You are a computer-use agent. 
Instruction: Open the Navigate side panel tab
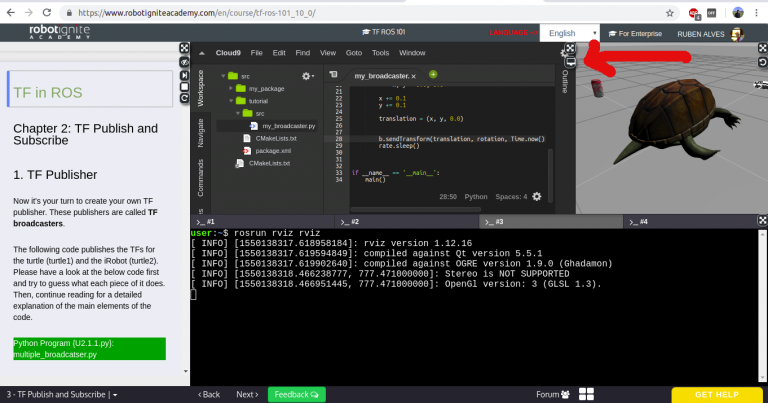pos(200,133)
